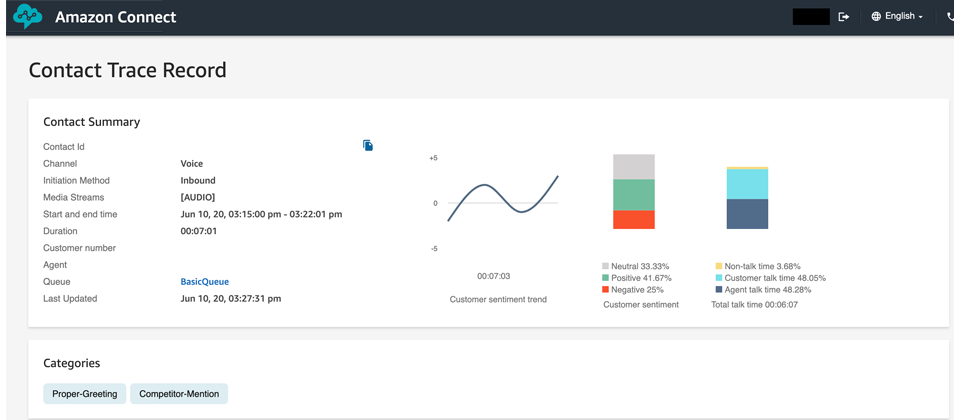Click the Last Updated timestamp value
The width and height of the screenshot is (960, 420).
tap(231, 299)
